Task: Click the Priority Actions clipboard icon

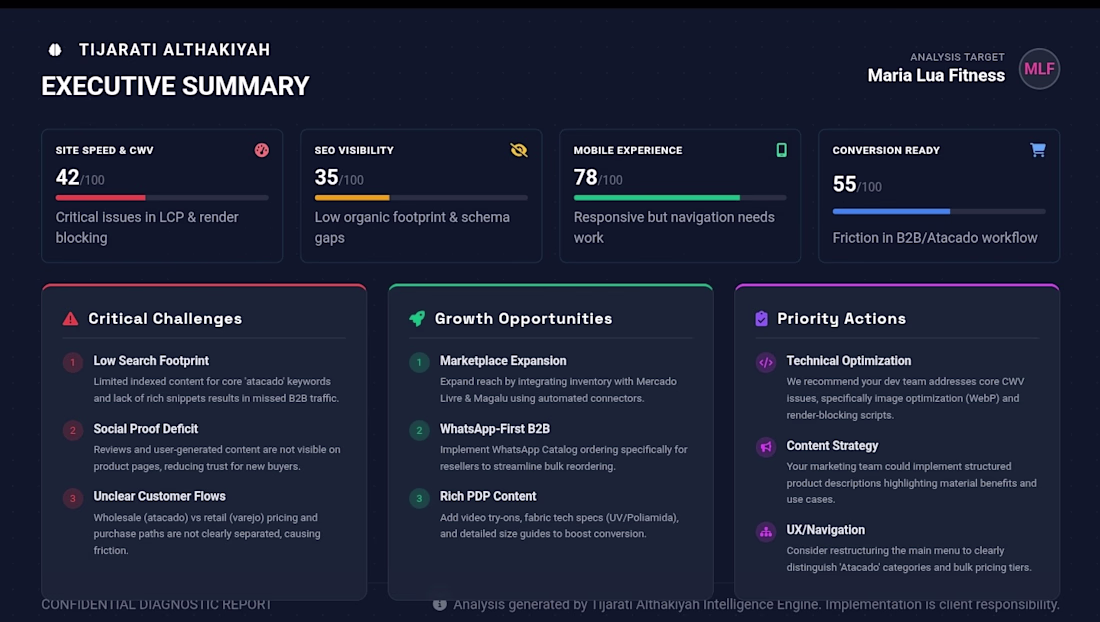Action: pyautogui.click(x=762, y=319)
